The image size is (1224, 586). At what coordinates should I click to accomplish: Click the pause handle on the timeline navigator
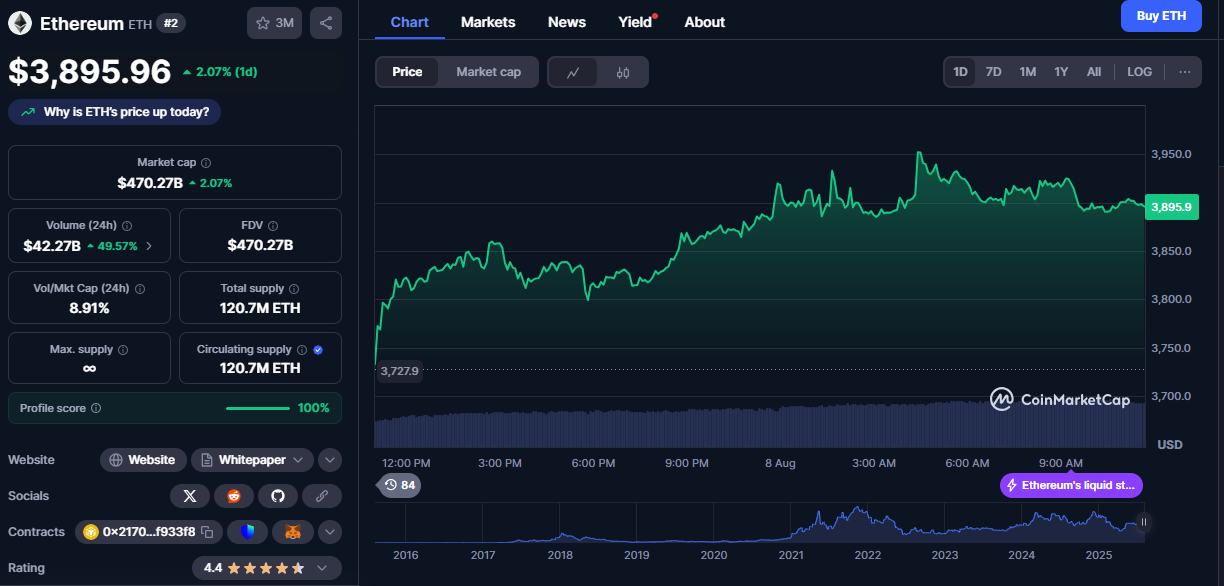point(1144,522)
